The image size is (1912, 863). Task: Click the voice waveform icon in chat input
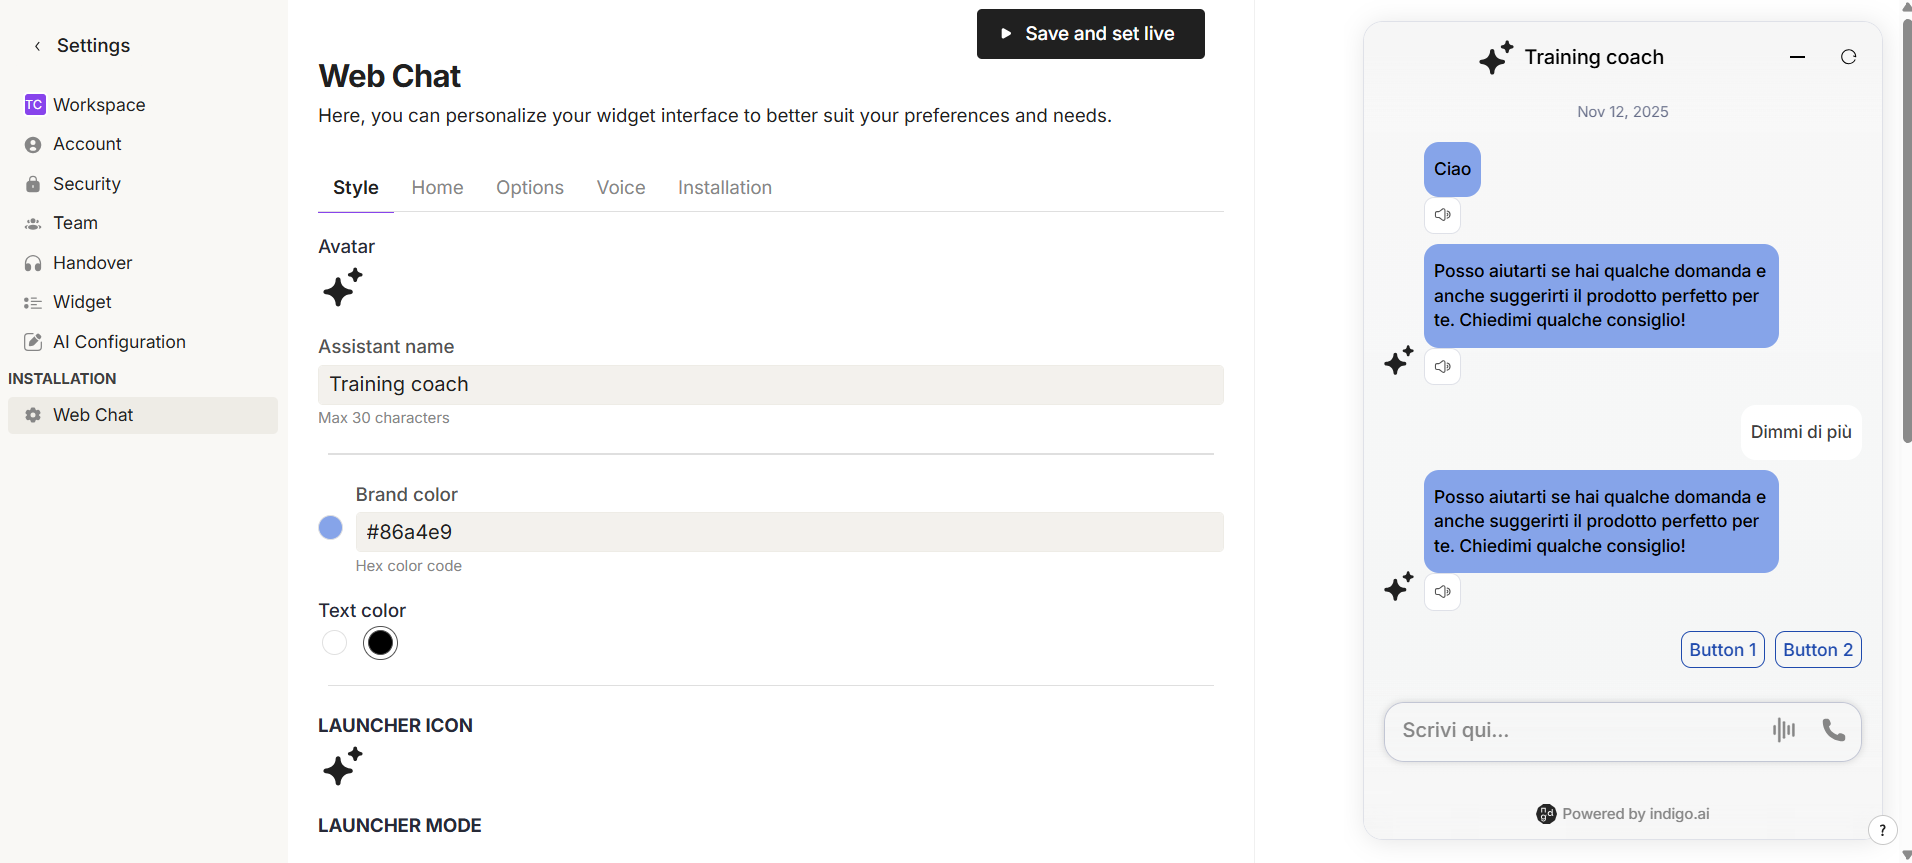[1783, 730]
